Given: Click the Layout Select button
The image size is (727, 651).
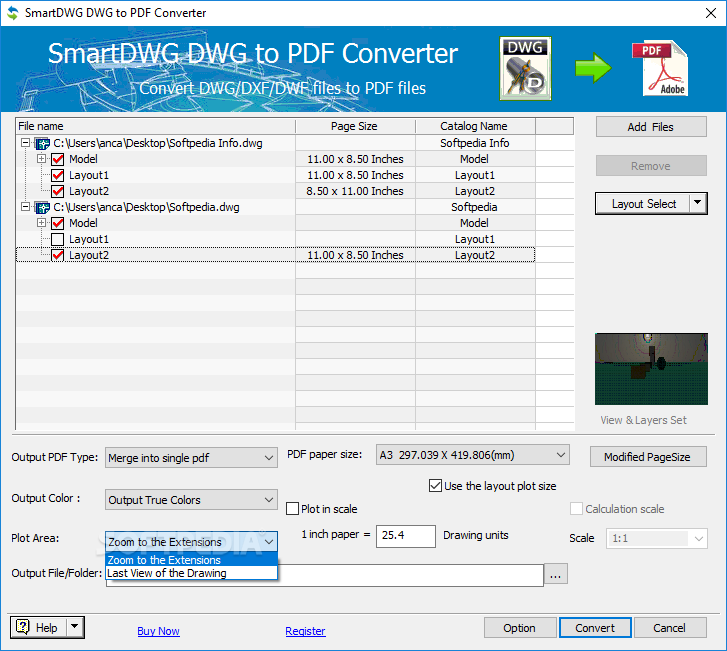Looking at the screenshot, I should 643,204.
